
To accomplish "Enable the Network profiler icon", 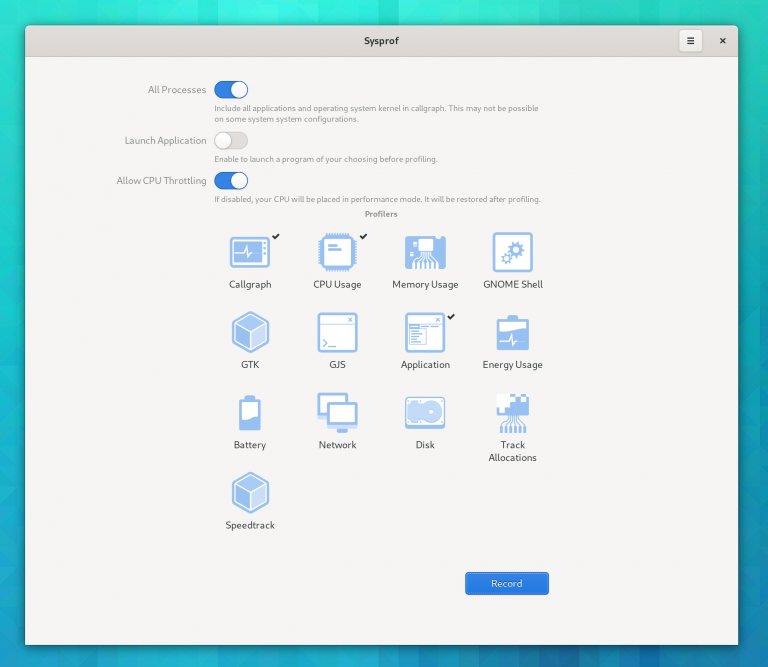I will (x=337, y=413).
